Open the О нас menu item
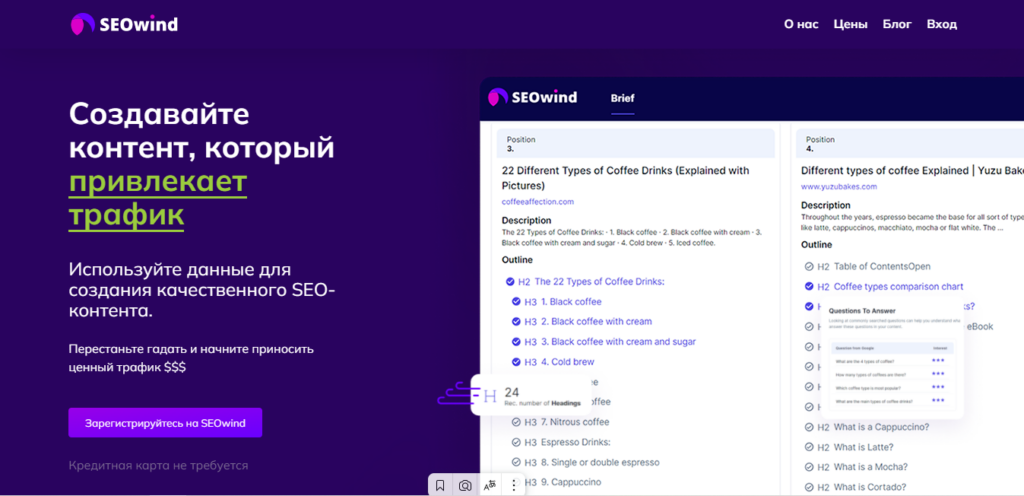The image size is (1024, 496). (x=801, y=24)
